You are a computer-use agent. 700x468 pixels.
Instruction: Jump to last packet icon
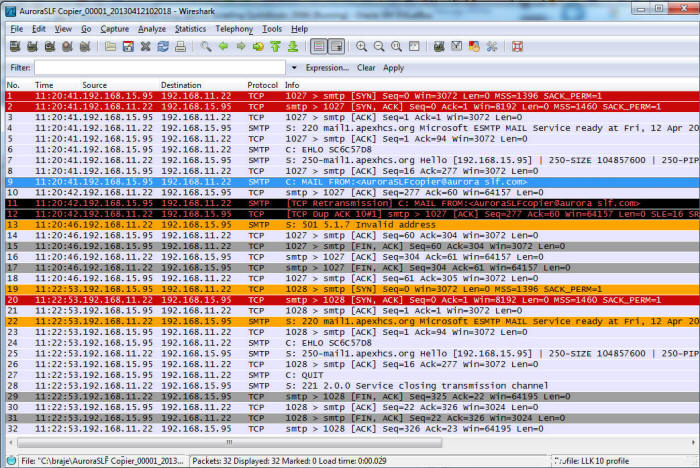pyautogui.click(x=293, y=46)
